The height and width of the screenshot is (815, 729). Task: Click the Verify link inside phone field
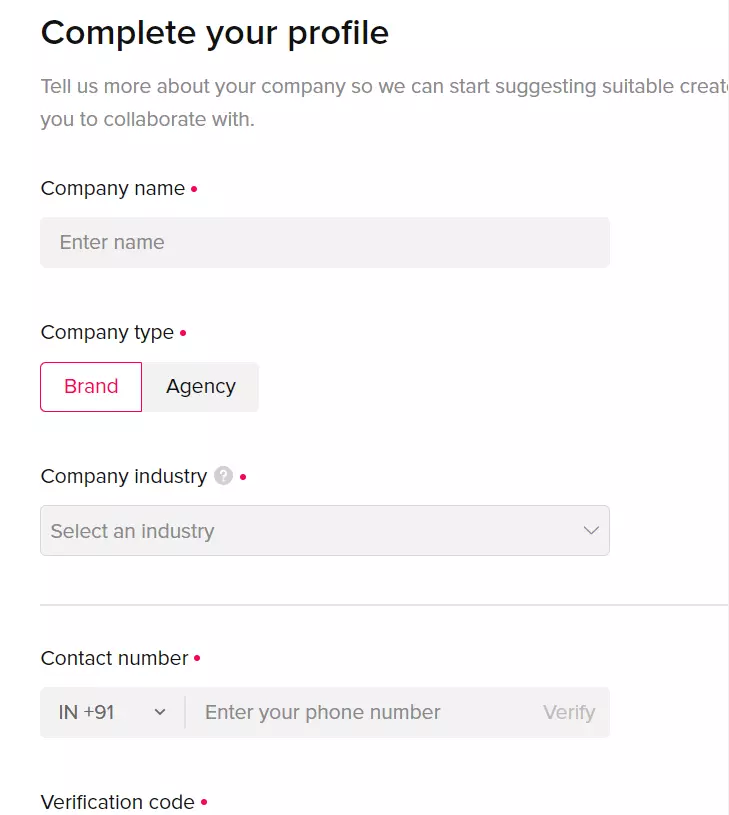click(568, 712)
